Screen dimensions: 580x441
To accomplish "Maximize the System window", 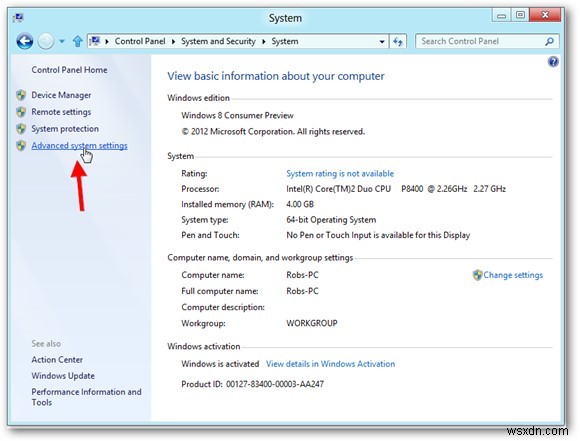I will pyautogui.click(x=520, y=15).
